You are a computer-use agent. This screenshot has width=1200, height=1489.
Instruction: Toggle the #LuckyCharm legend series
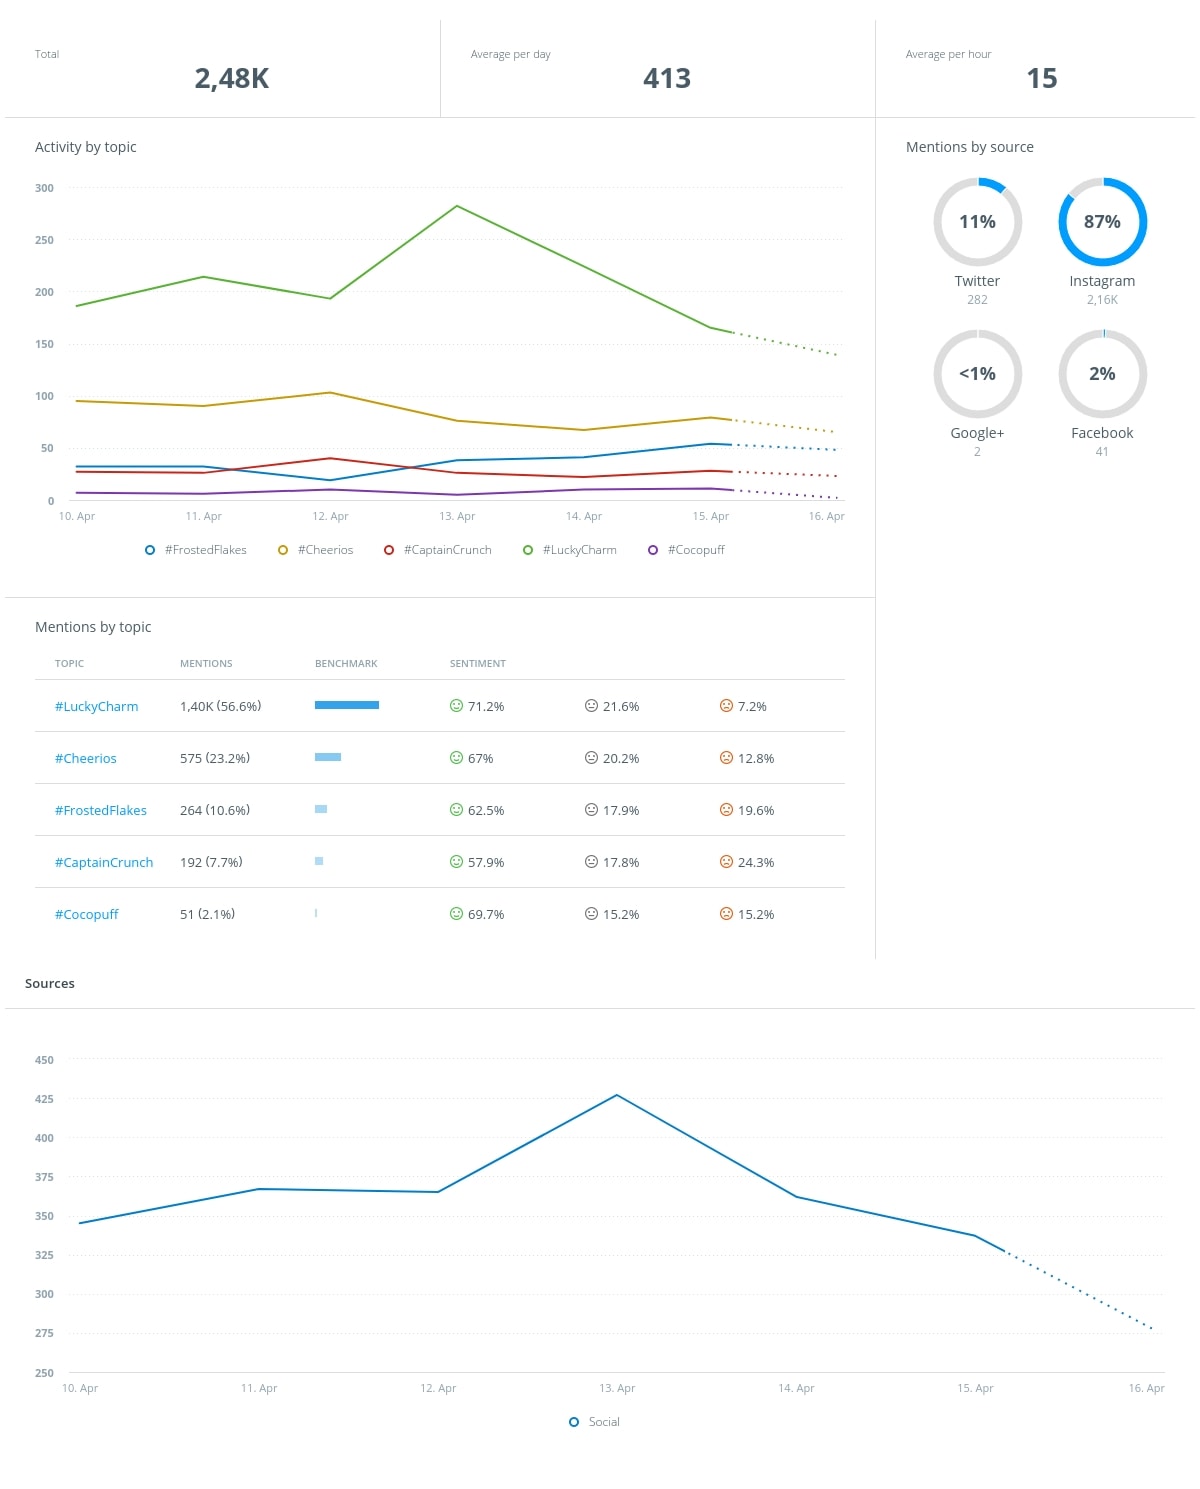[x=570, y=550]
